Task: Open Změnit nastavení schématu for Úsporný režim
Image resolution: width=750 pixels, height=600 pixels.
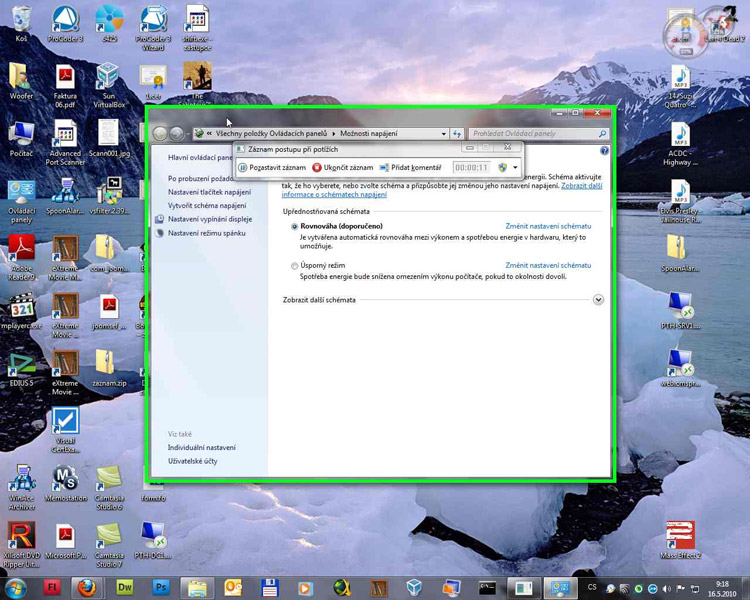Action: (x=548, y=266)
